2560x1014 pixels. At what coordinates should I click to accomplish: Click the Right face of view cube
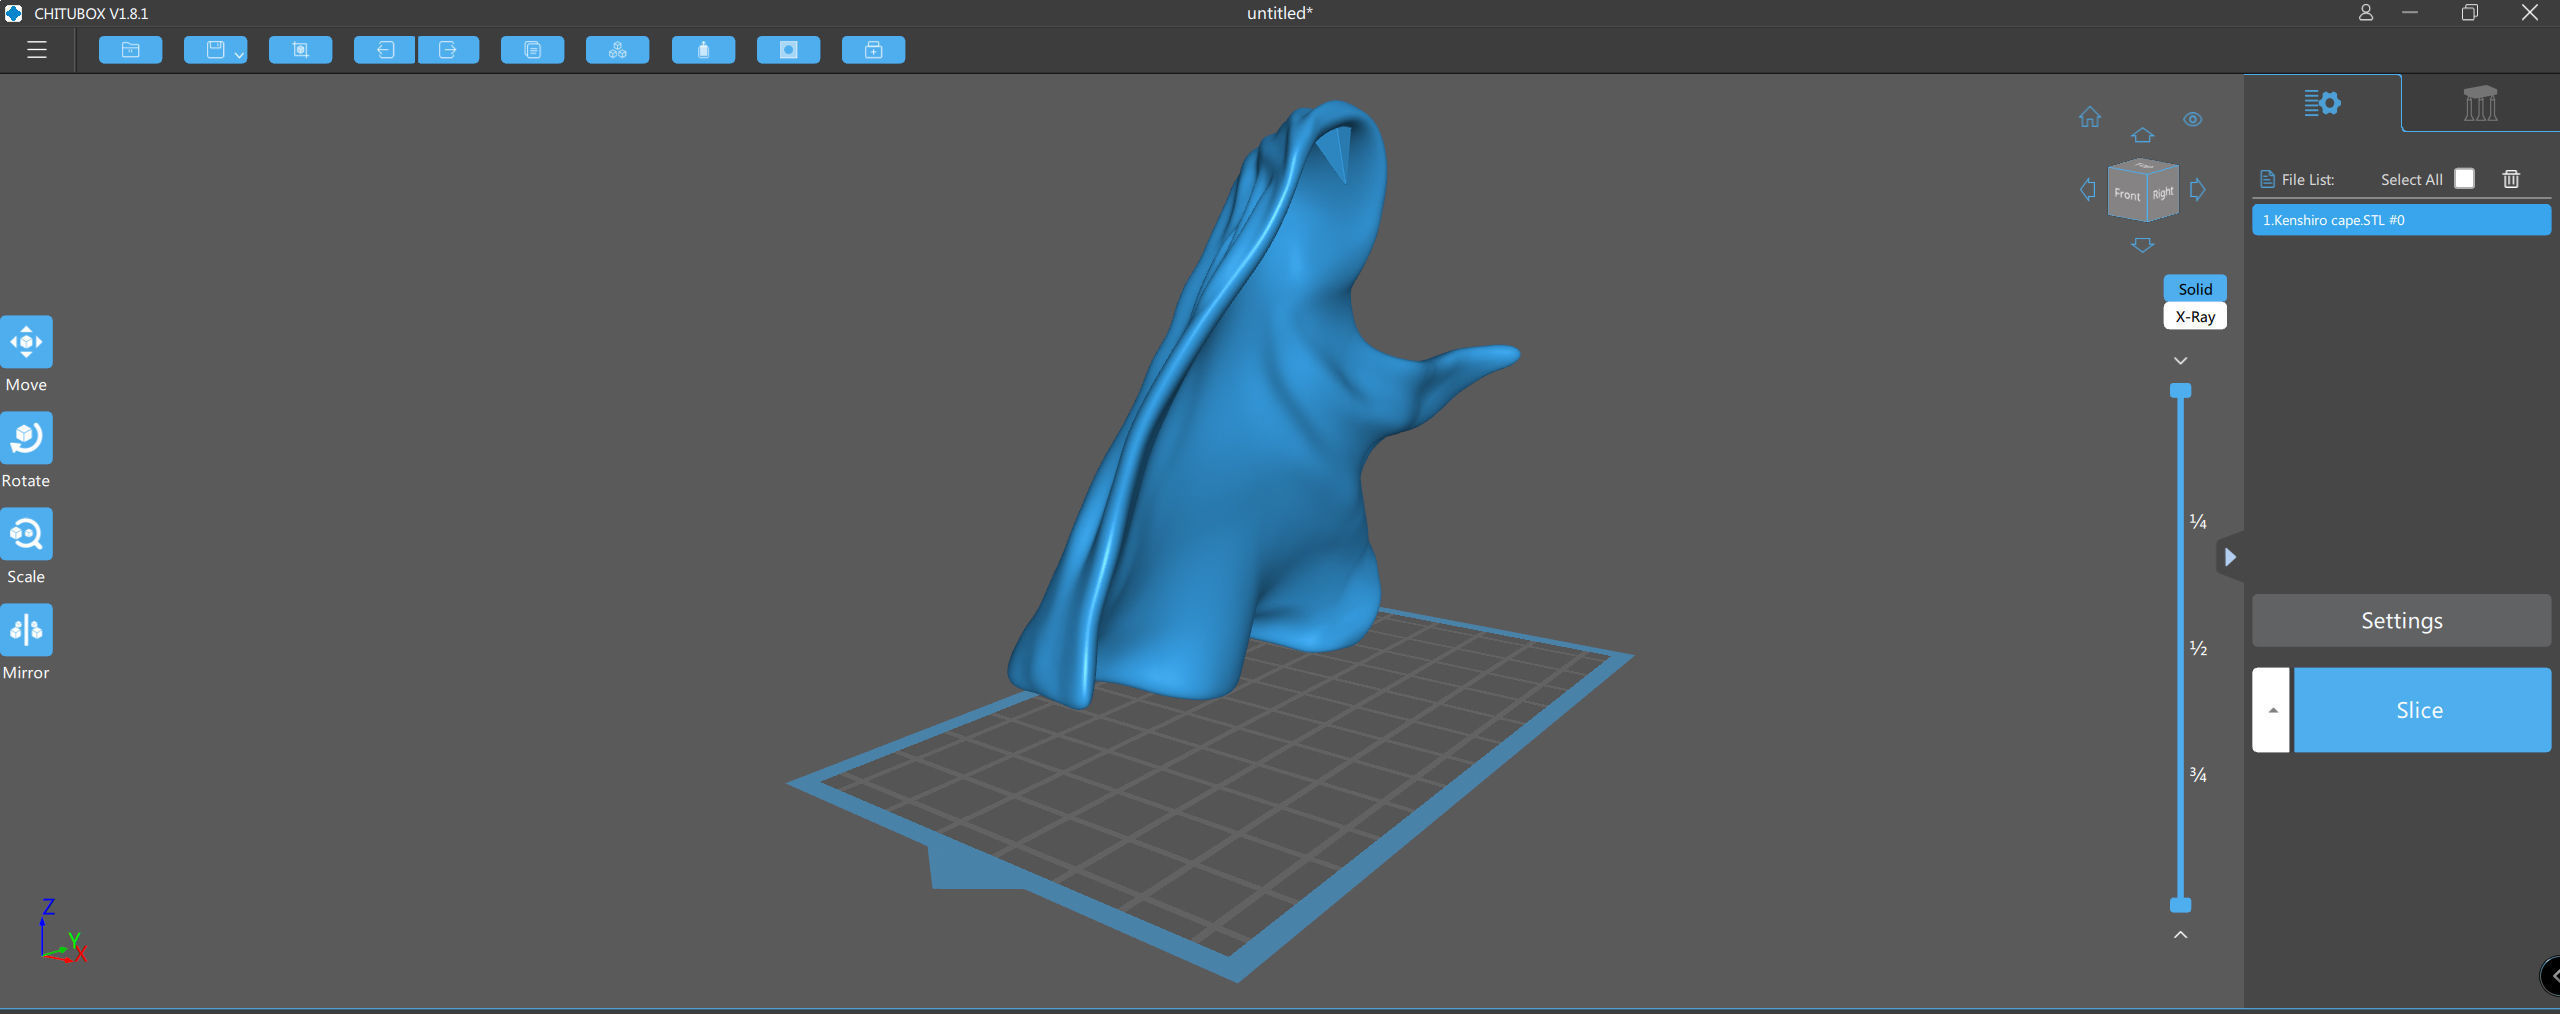tap(2162, 193)
